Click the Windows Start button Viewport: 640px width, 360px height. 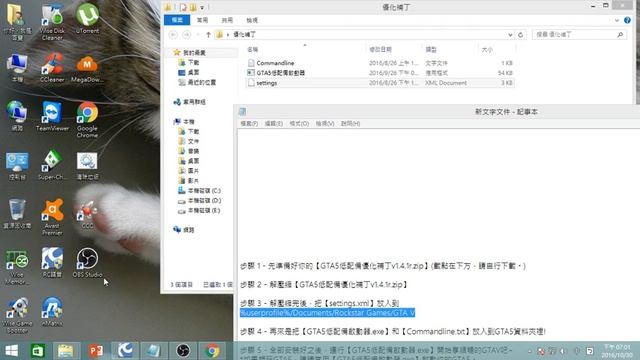[11, 351]
